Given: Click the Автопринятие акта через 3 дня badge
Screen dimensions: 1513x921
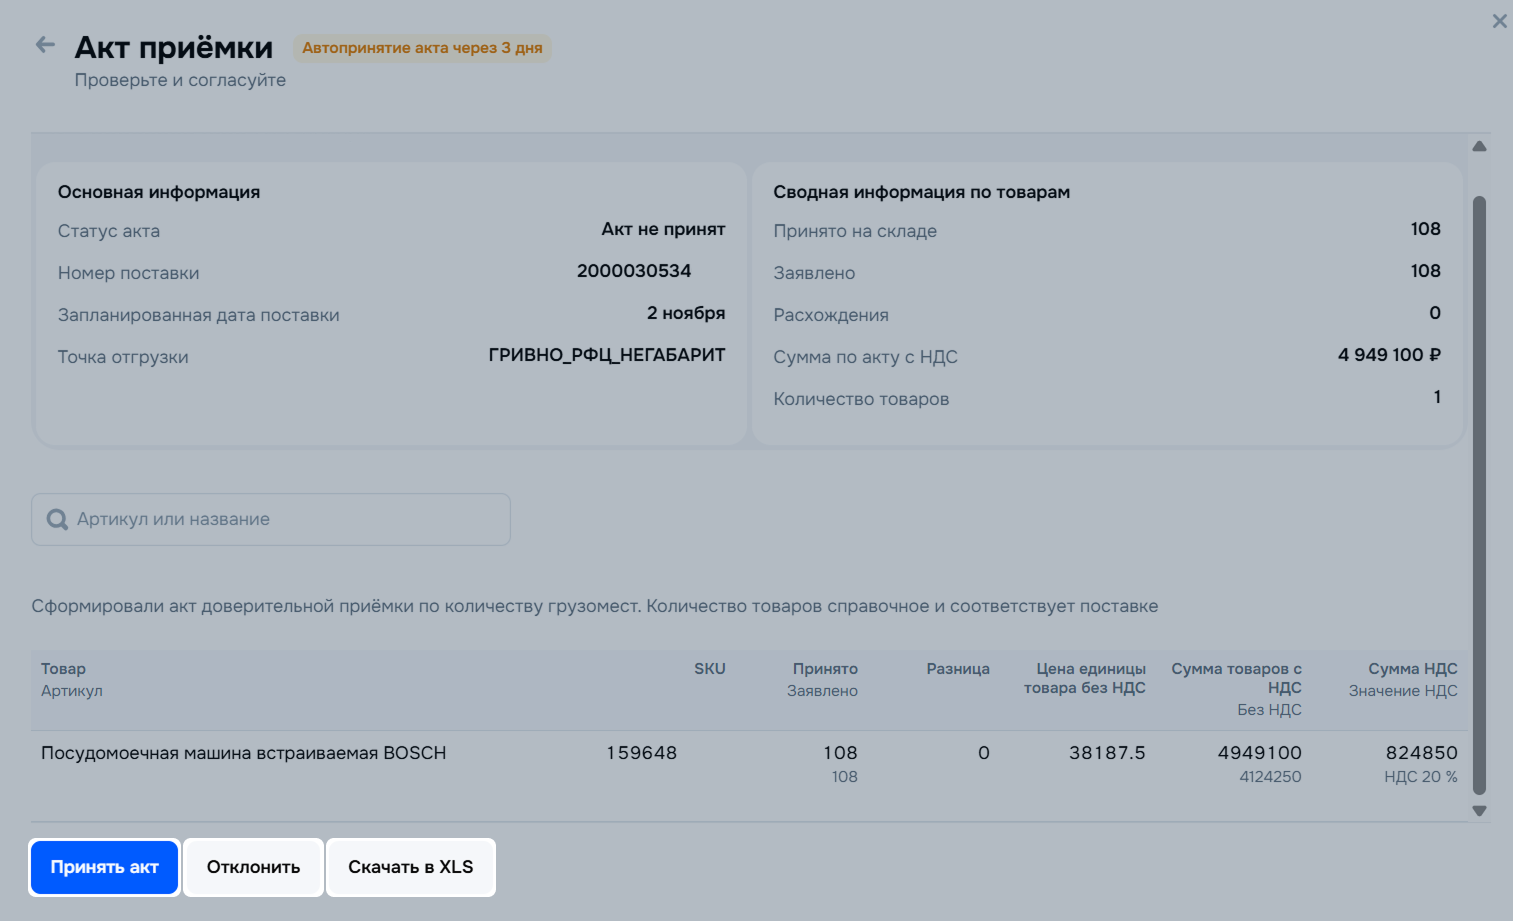Looking at the screenshot, I should point(422,48).
